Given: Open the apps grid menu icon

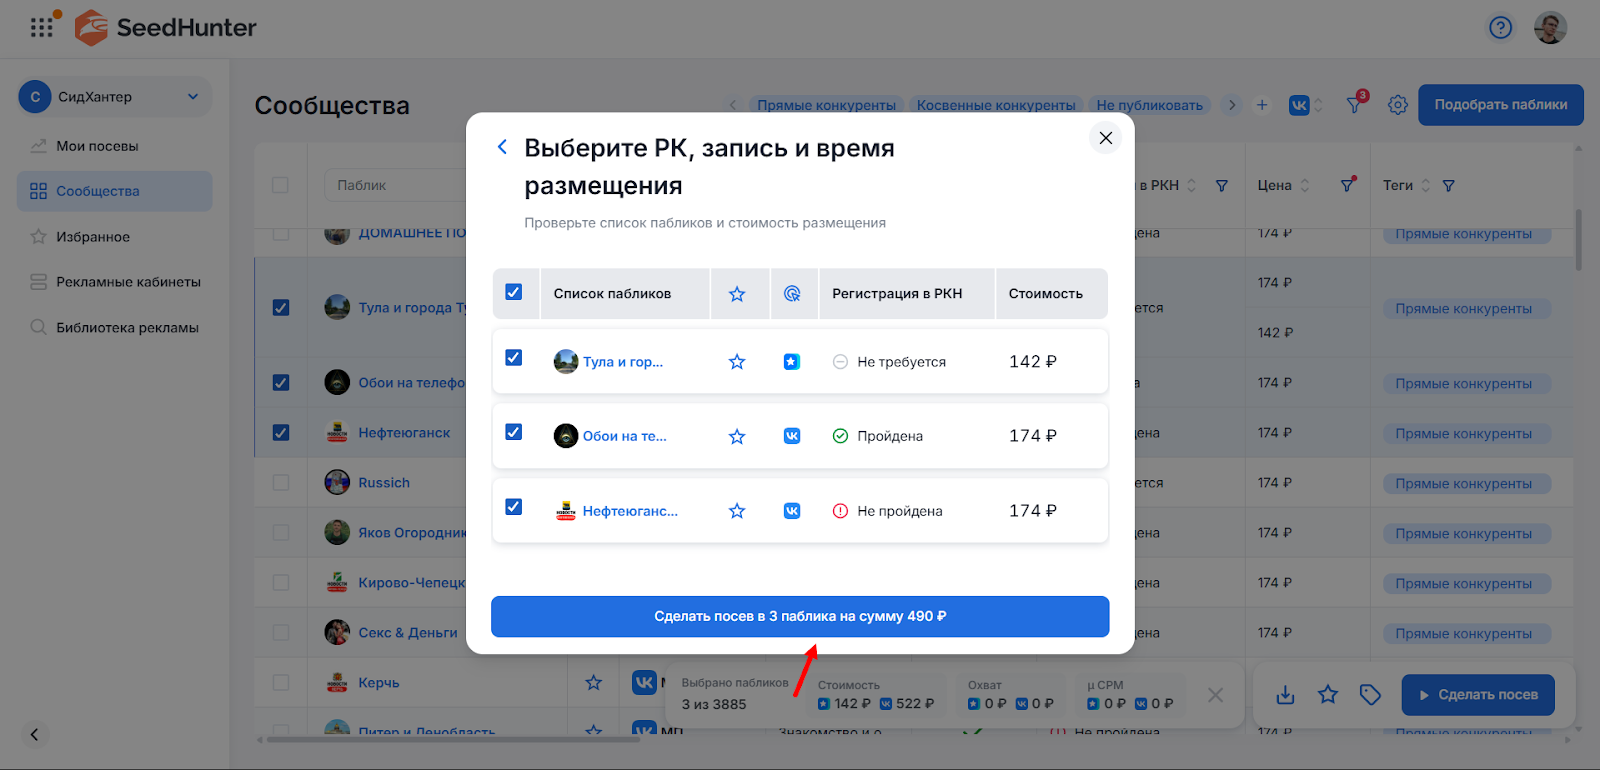Looking at the screenshot, I should click(x=41, y=28).
